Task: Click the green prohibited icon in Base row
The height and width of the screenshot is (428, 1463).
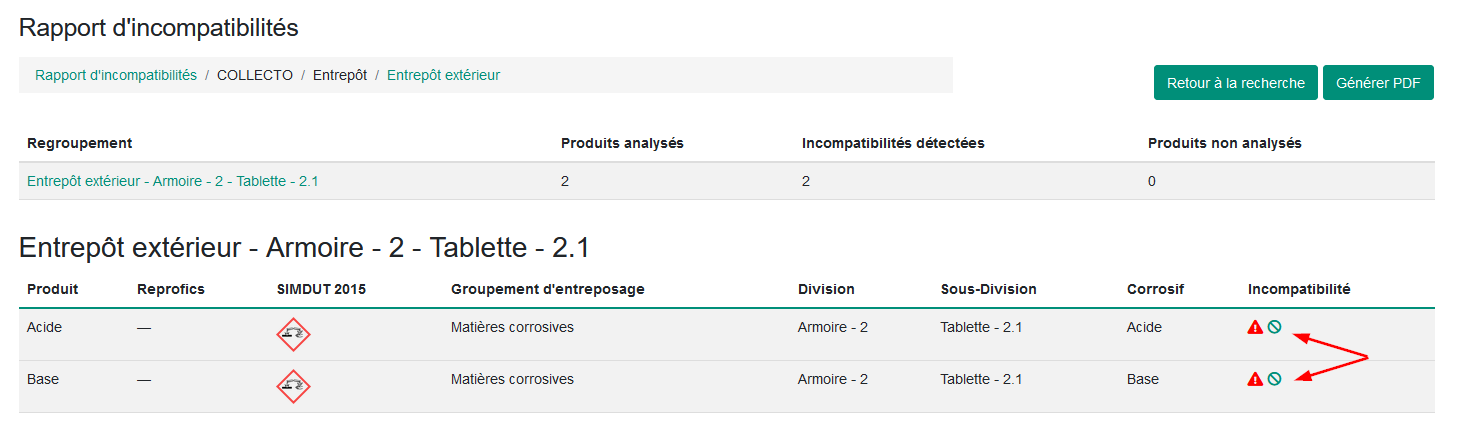Action: point(1274,379)
